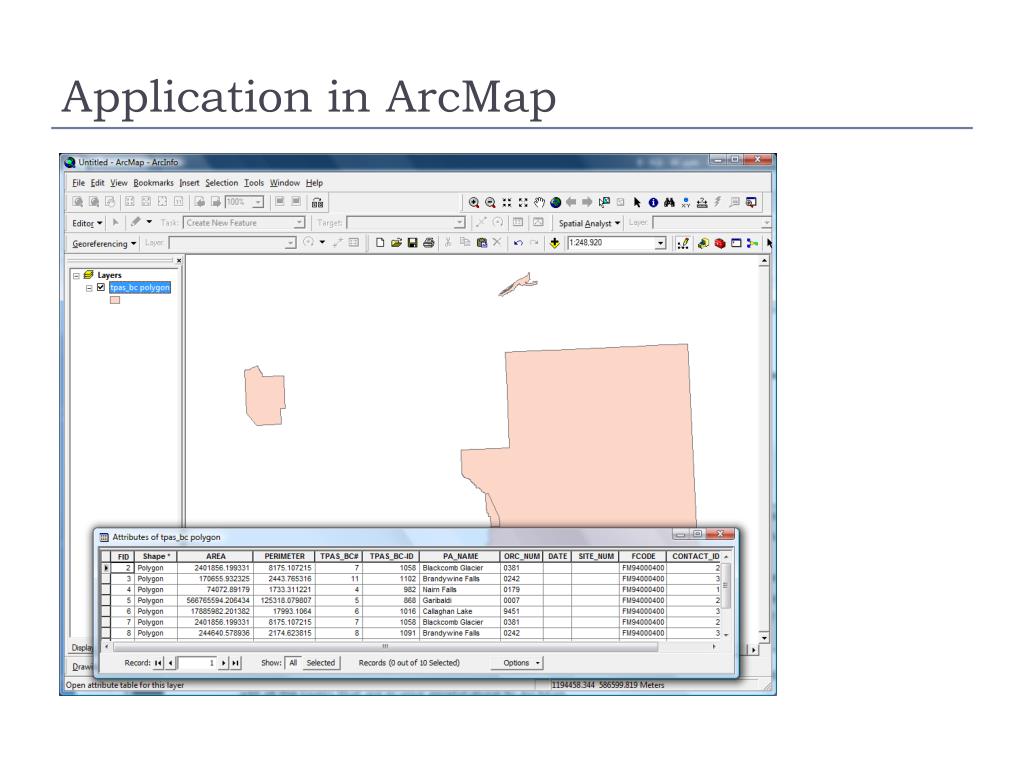Click the attribute table horizontal scrollbar

pyautogui.click(x=385, y=647)
